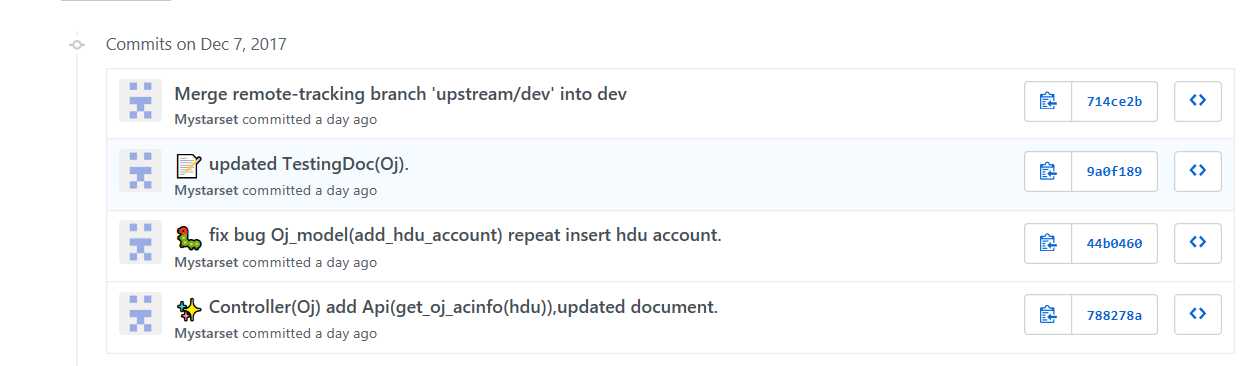This screenshot has width=1242, height=366.
Task: Open 'fix bug Oj_model' commit message
Action: [465, 236]
